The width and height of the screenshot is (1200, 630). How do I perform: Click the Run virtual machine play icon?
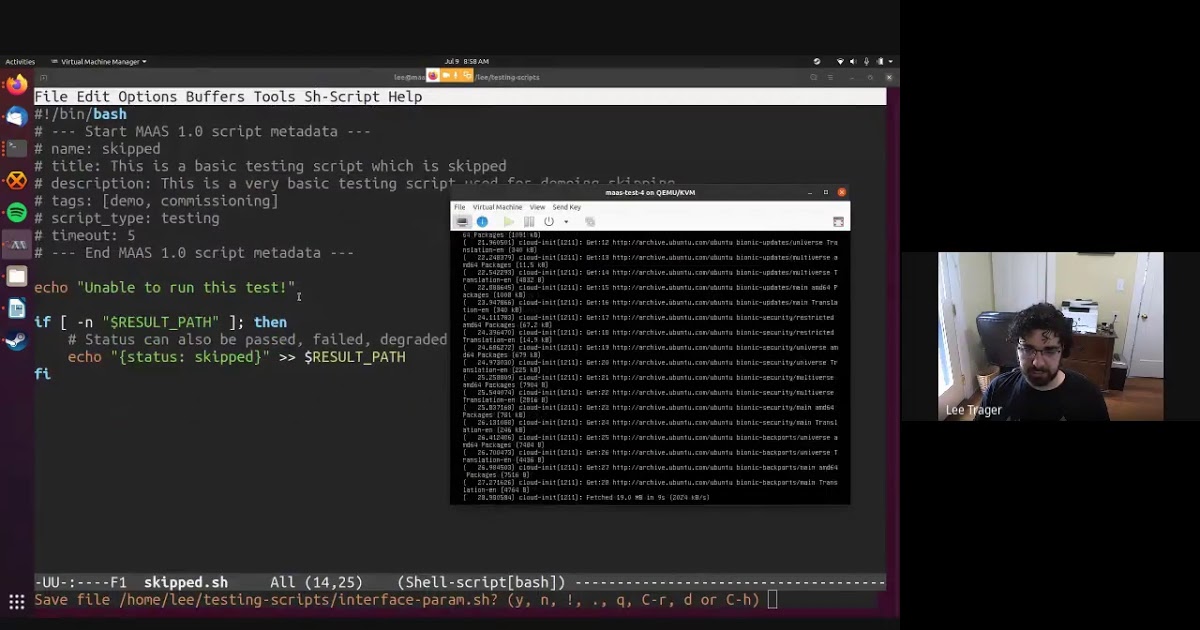(509, 222)
